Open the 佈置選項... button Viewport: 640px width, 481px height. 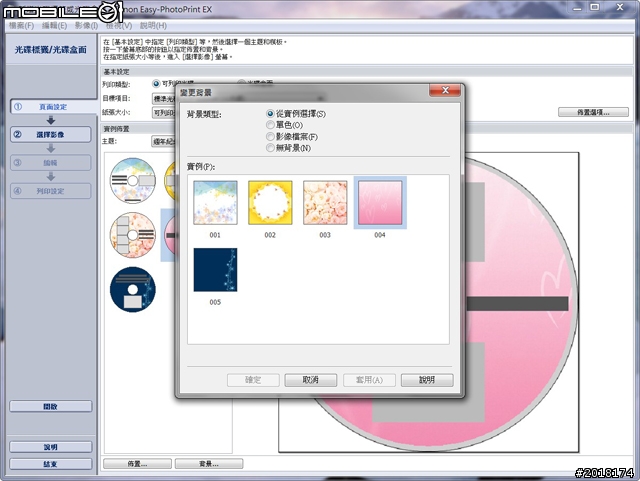pyautogui.click(x=593, y=112)
